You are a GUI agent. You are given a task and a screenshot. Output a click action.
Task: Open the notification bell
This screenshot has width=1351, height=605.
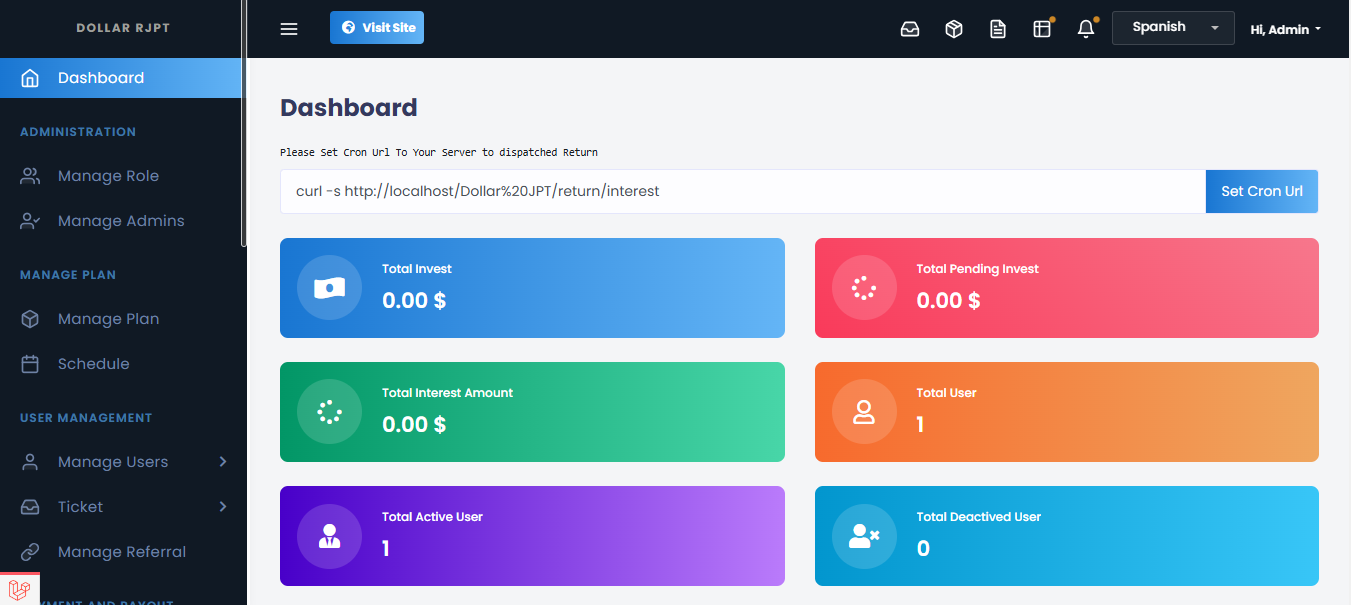1086,29
